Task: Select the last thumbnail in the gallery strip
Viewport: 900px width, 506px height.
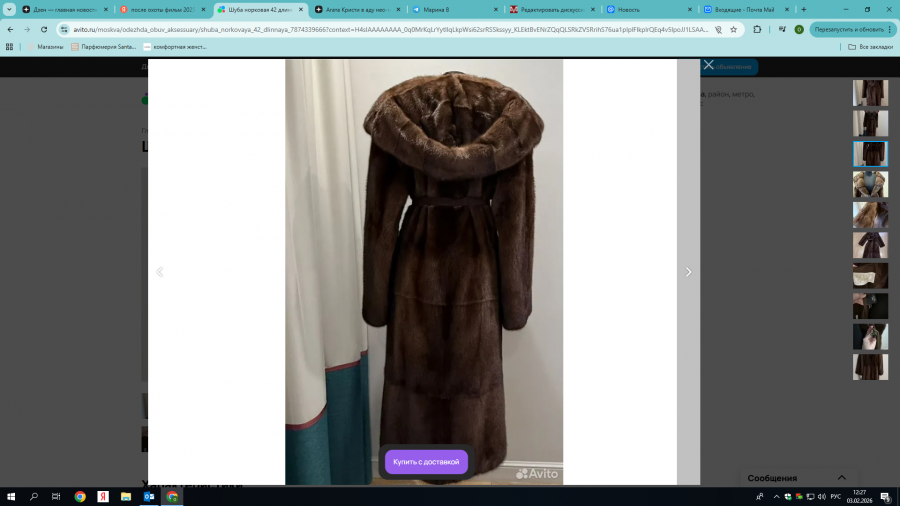Action: coord(870,367)
